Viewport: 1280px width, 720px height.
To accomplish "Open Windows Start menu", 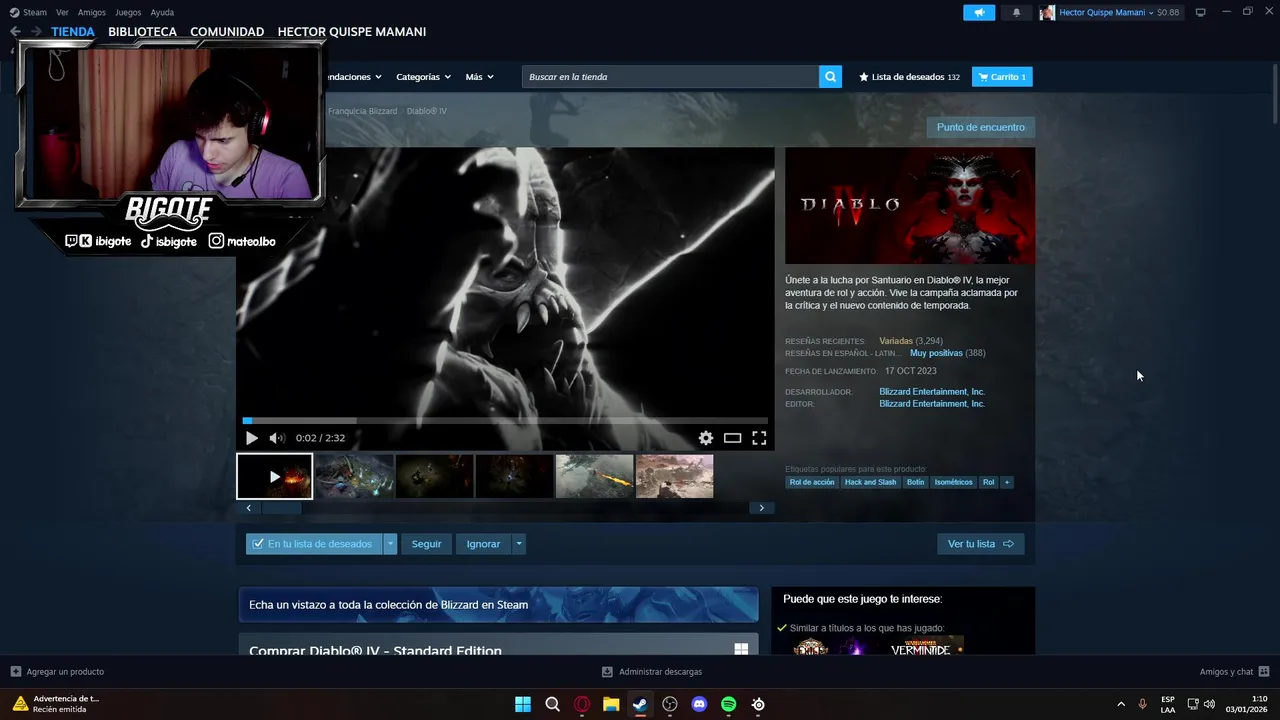I will [523, 704].
